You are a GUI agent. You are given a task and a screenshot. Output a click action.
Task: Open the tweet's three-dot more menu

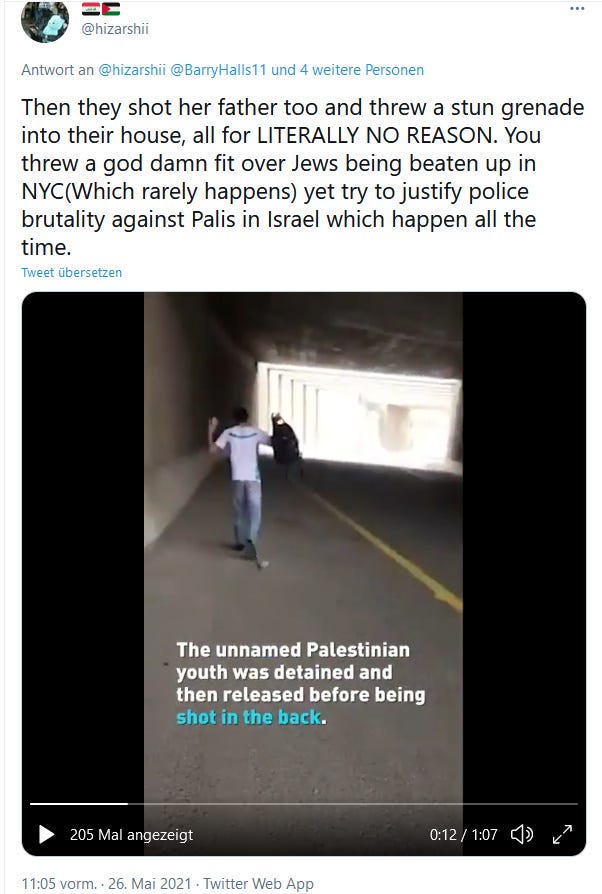(x=577, y=9)
